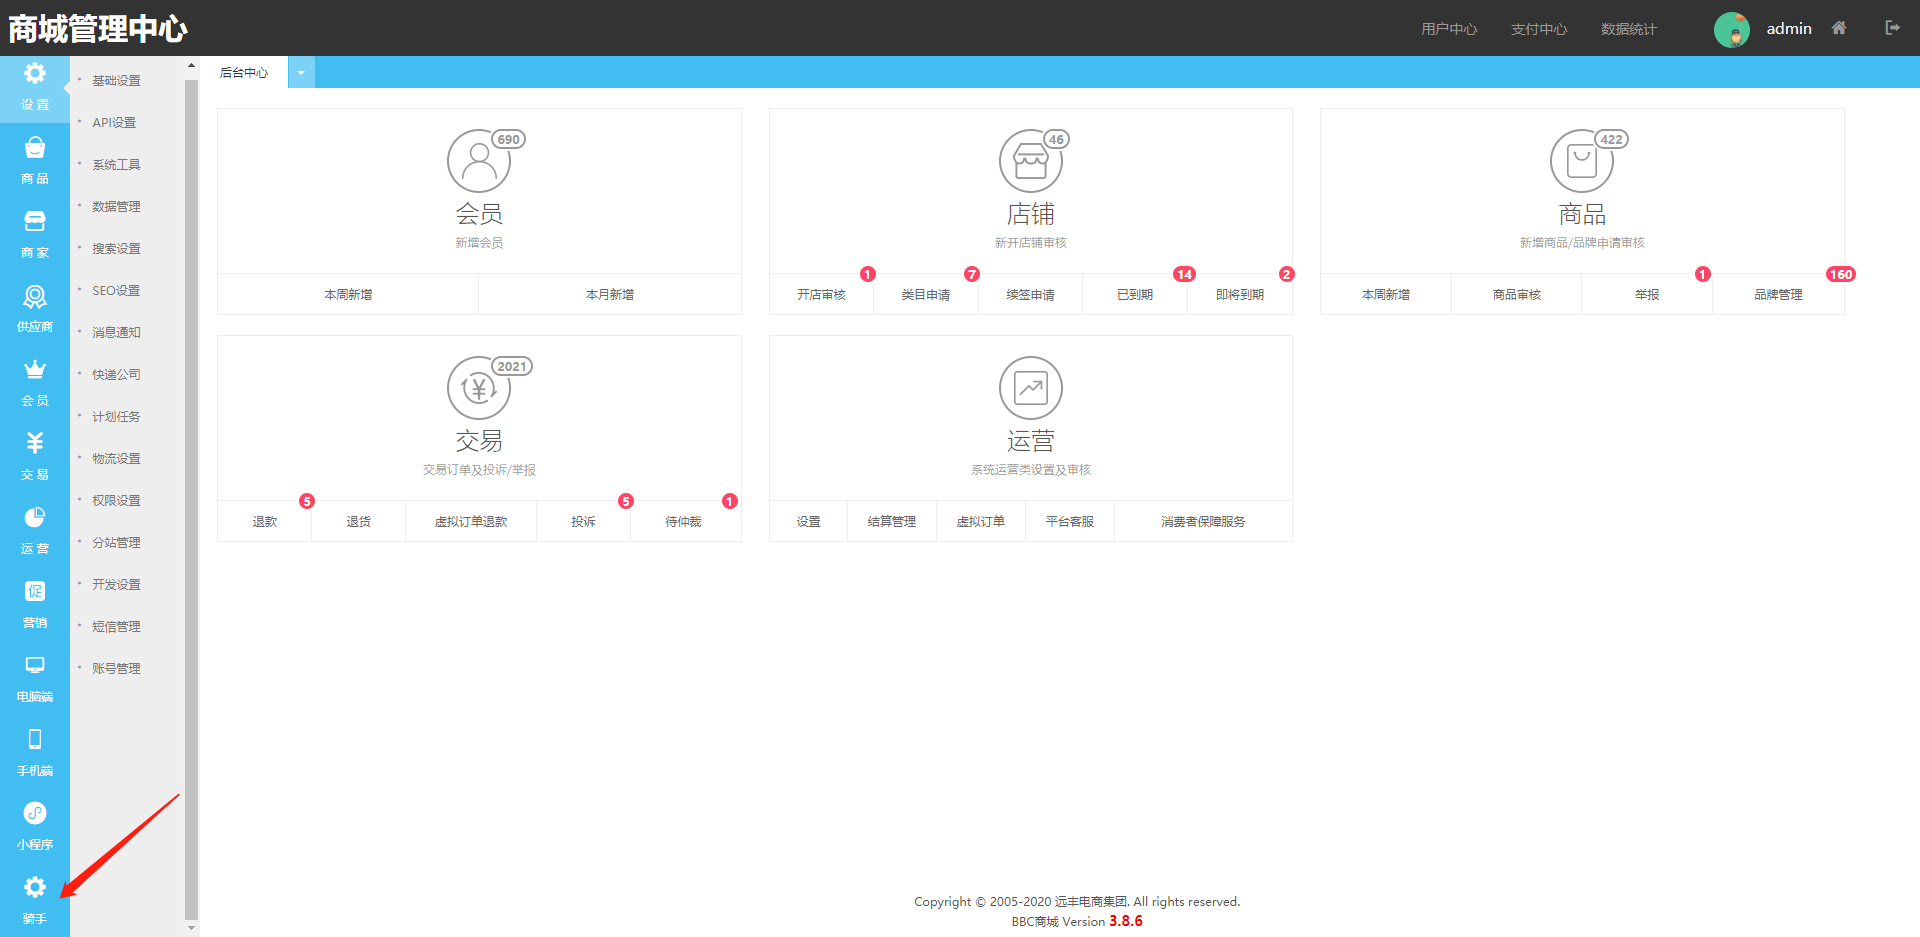1920x937 pixels.
Task: Open 快递公司 menu item
Action: pyautogui.click(x=117, y=375)
